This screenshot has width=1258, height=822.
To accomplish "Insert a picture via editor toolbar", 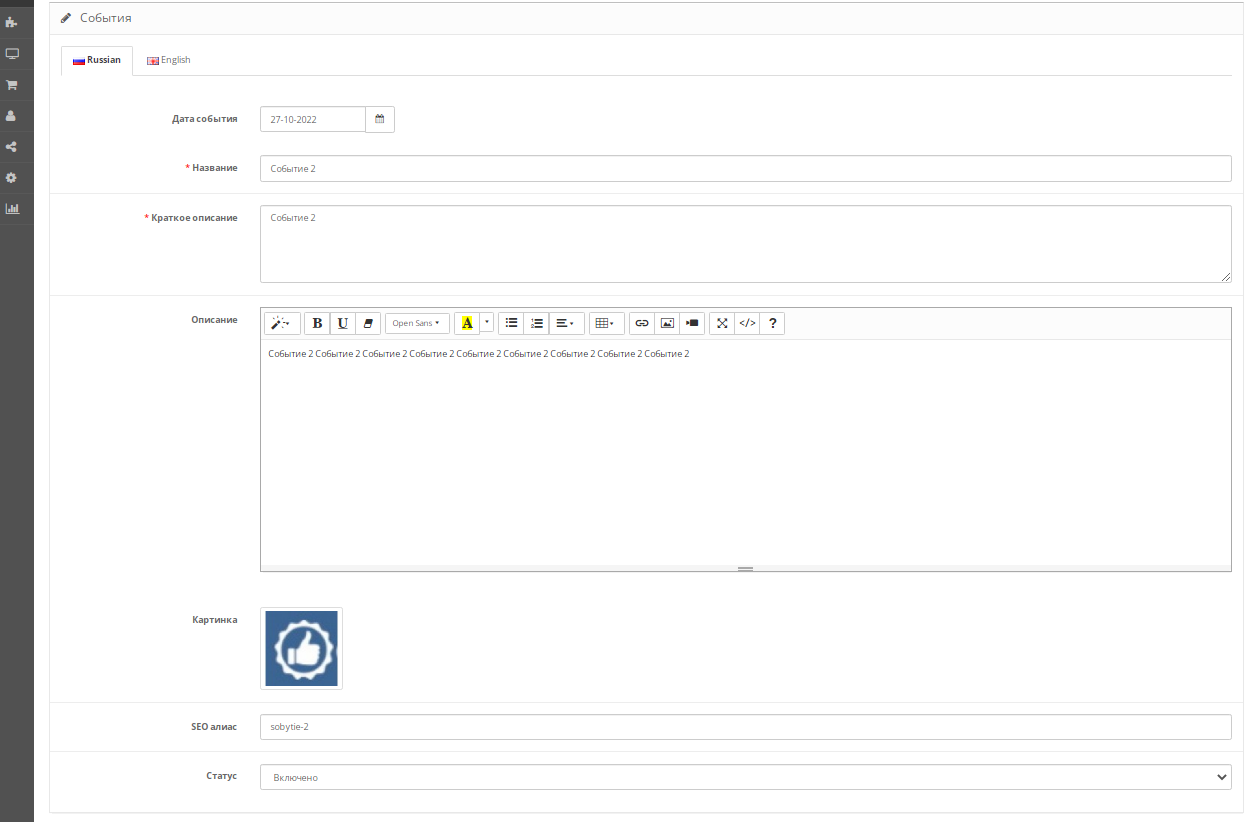I will 667,323.
